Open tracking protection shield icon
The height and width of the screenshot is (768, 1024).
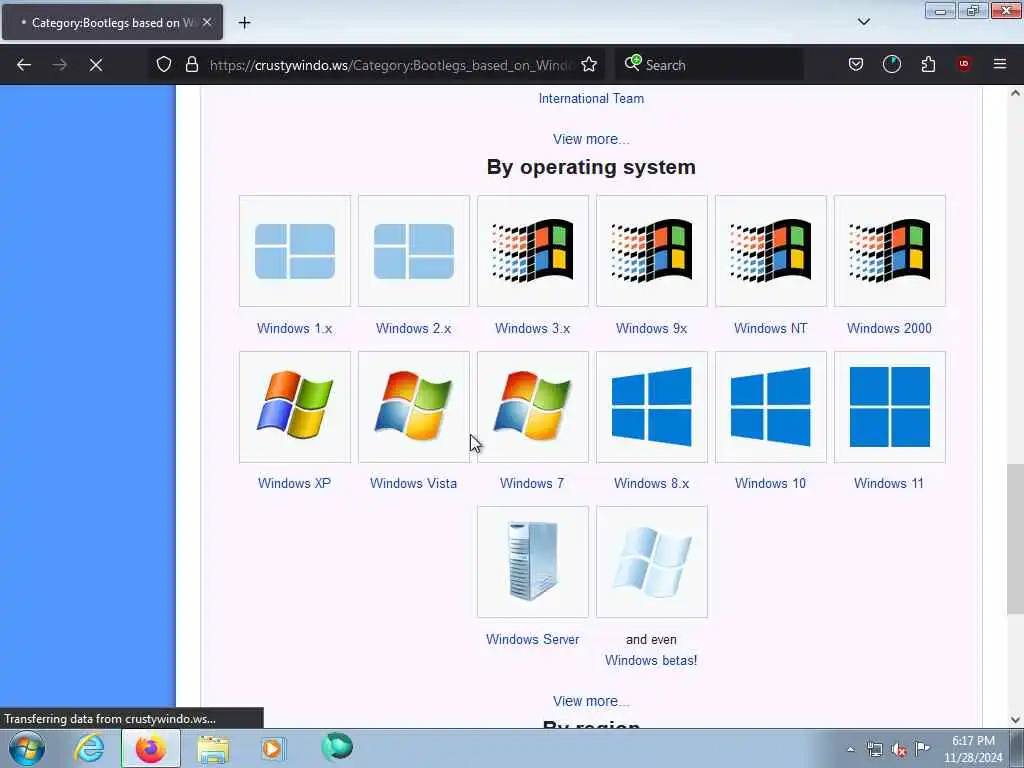(164, 65)
